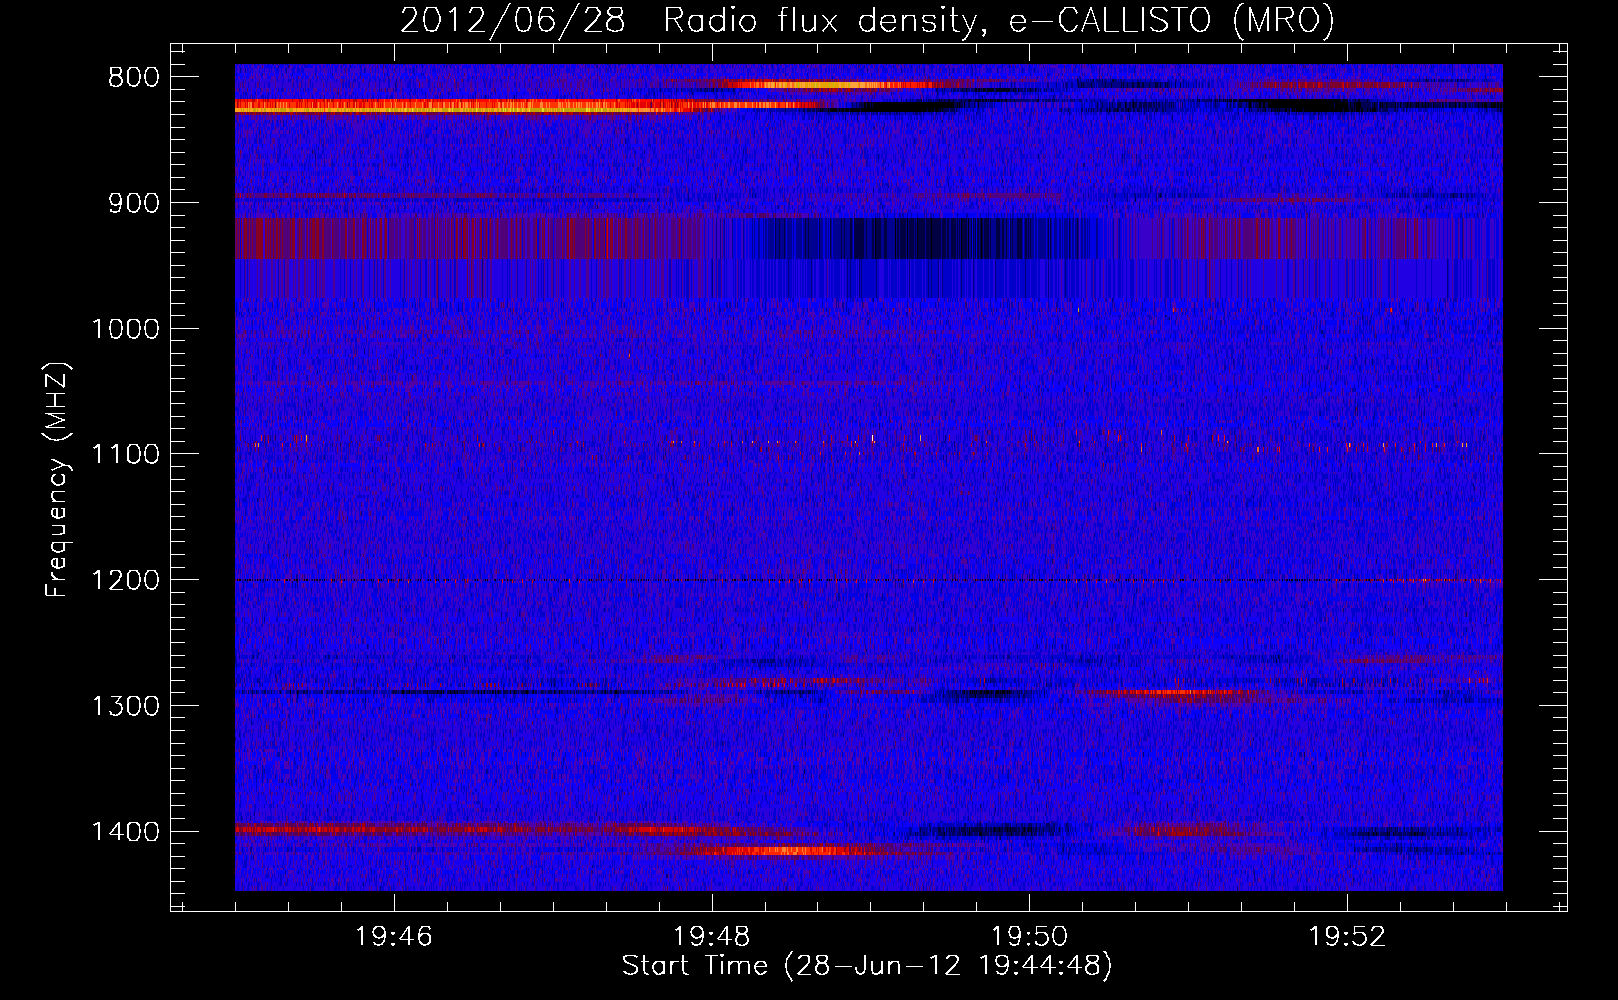Click the 19:46 time axis label
This screenshot has height=1000, width=1618.
point(393,937)
